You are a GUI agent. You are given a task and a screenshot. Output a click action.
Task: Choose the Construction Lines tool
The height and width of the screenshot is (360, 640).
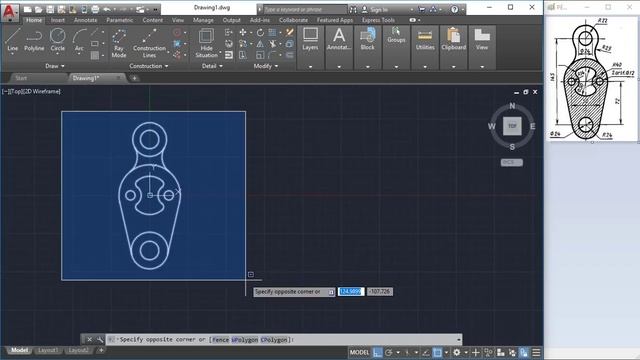[149, 43]
